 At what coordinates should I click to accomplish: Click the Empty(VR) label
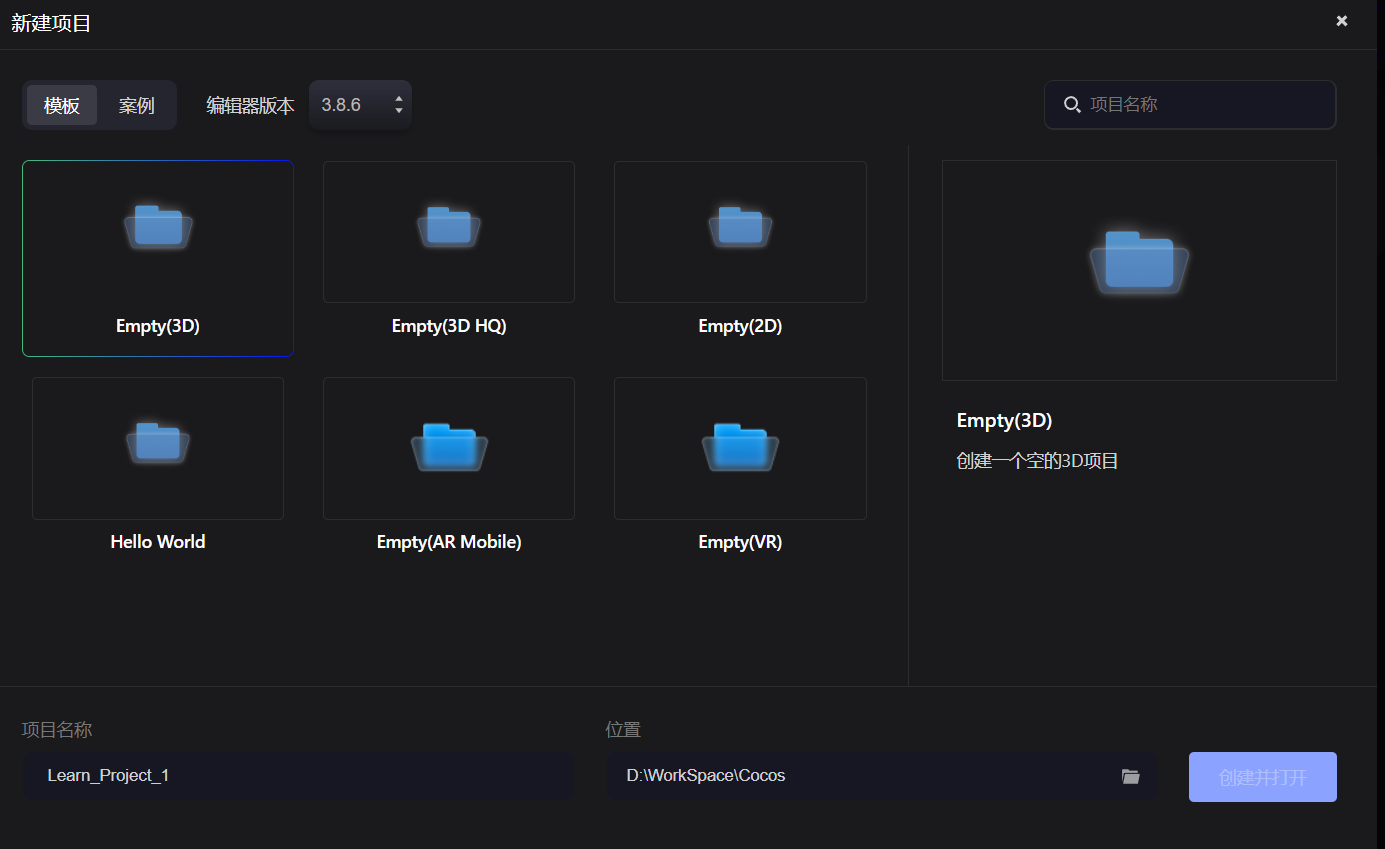click(740, 542)
